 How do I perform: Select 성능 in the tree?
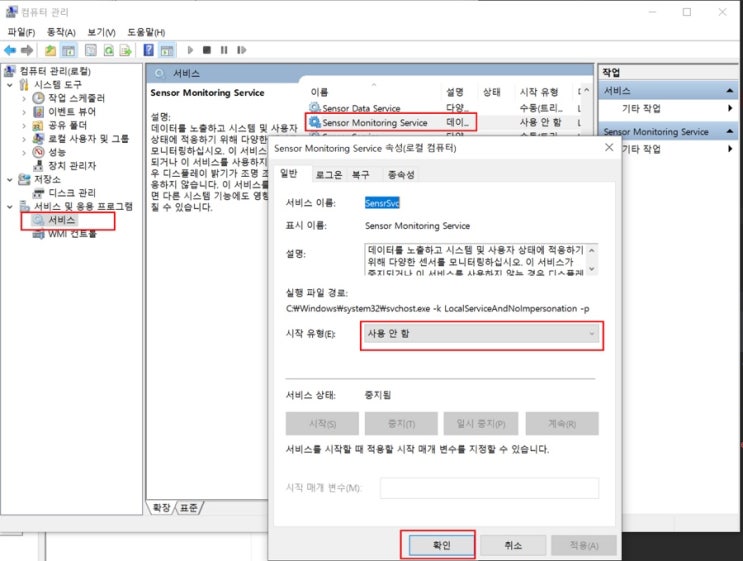[x=57, y=152]
